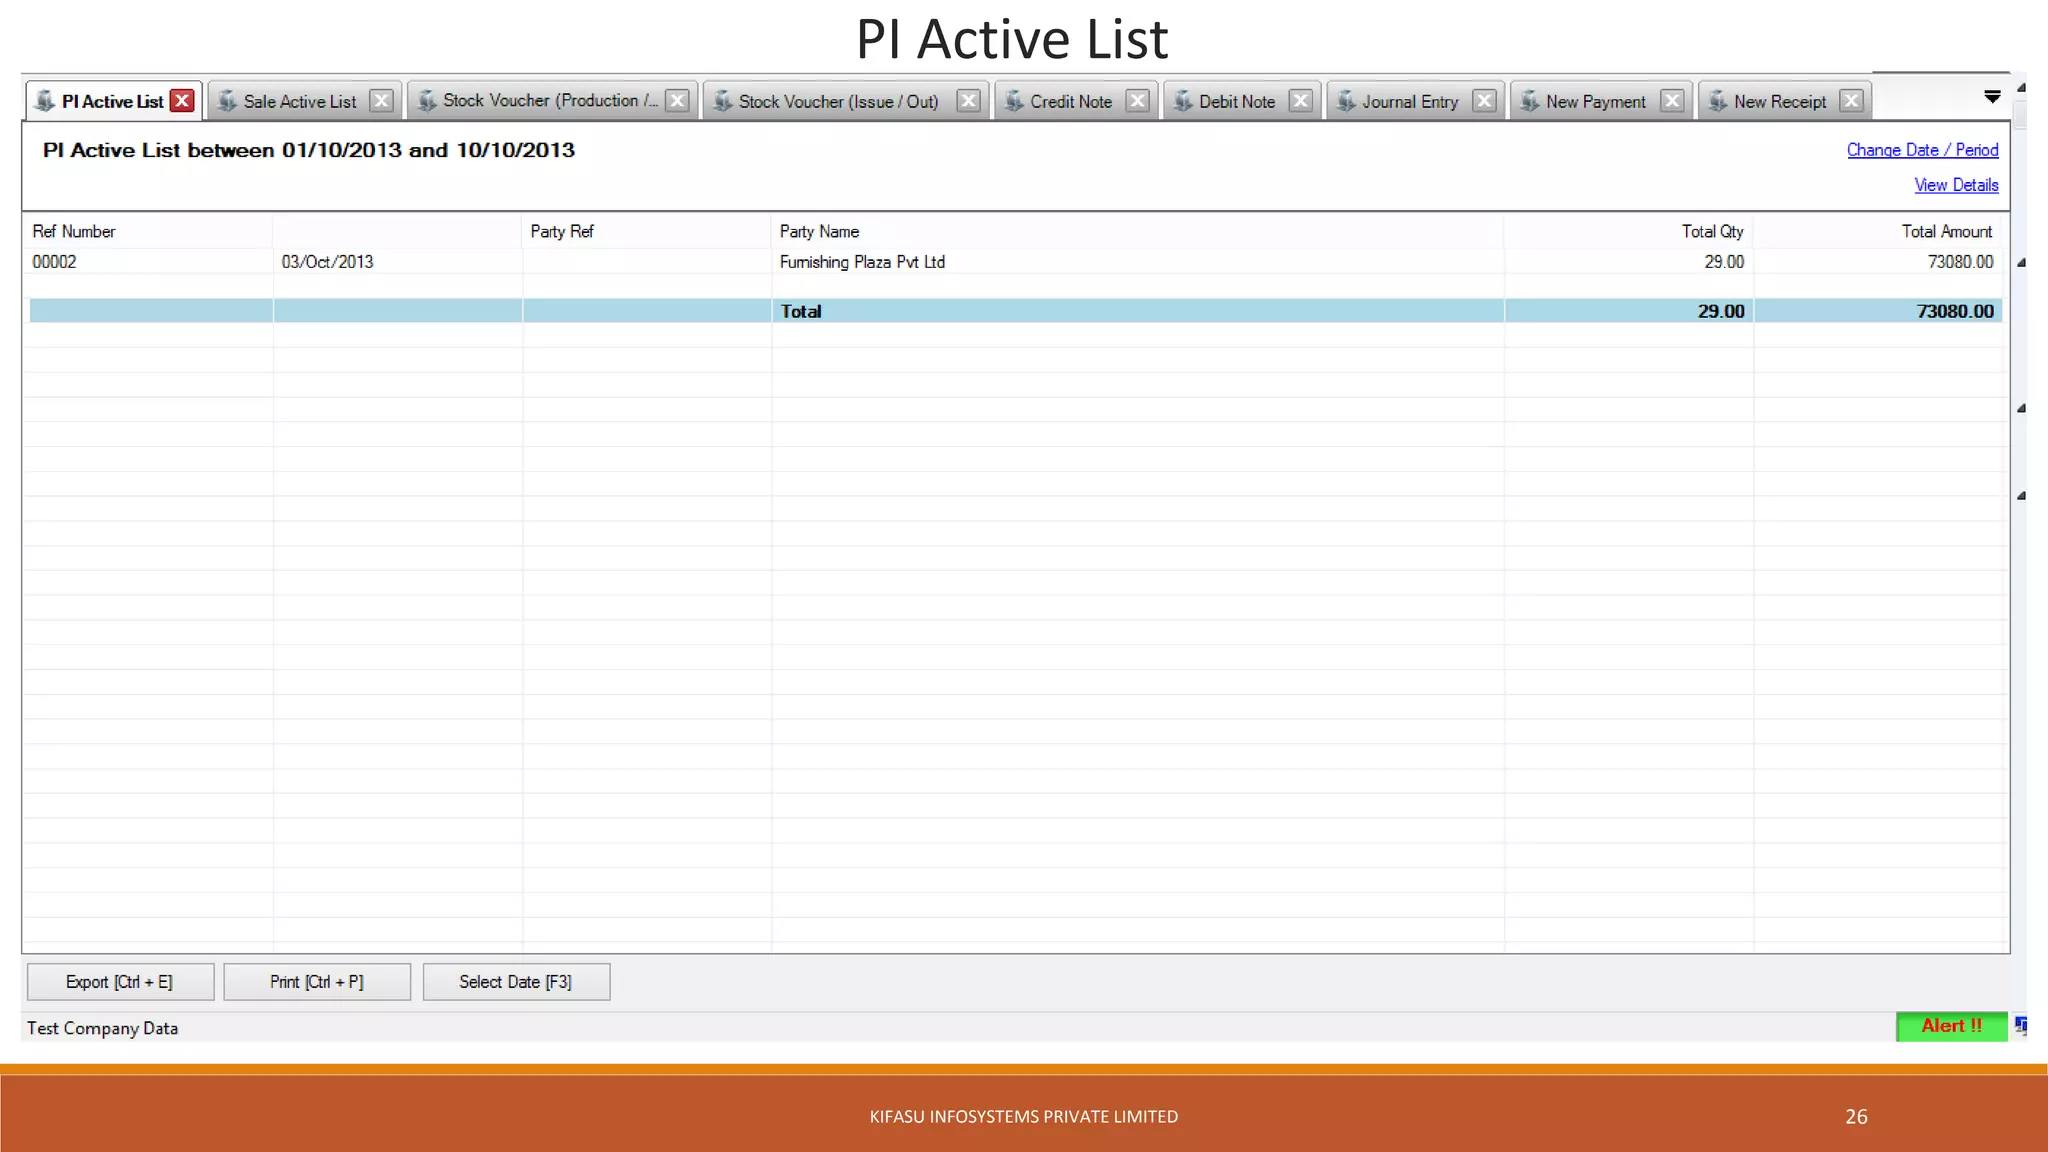
Task: Close the Journal Entry tab
Action: point(1484,101)
